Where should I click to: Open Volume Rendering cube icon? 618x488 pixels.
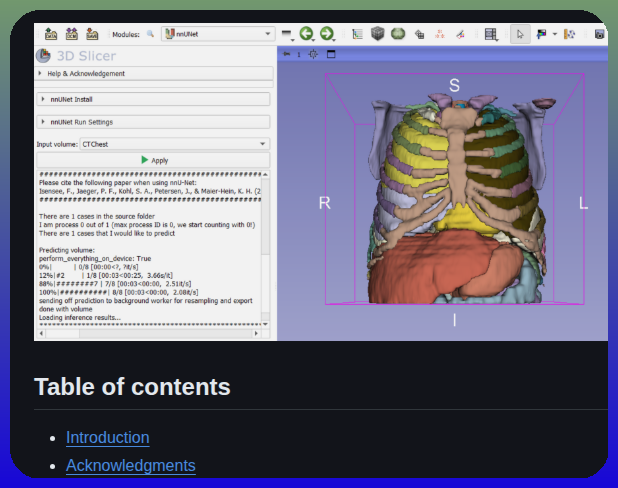tap(377, 34)
